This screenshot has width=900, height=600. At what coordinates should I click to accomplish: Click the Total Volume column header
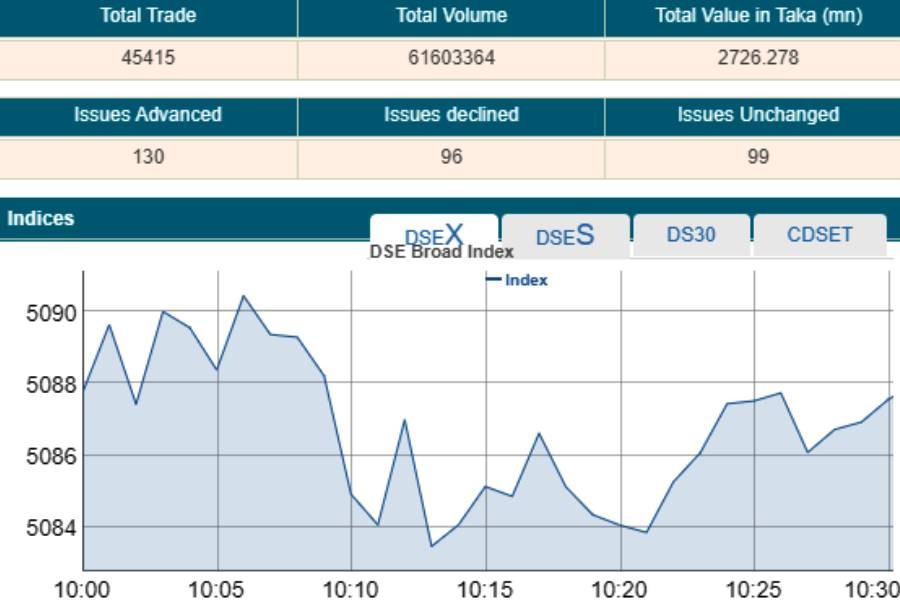[x=451, y=16]
